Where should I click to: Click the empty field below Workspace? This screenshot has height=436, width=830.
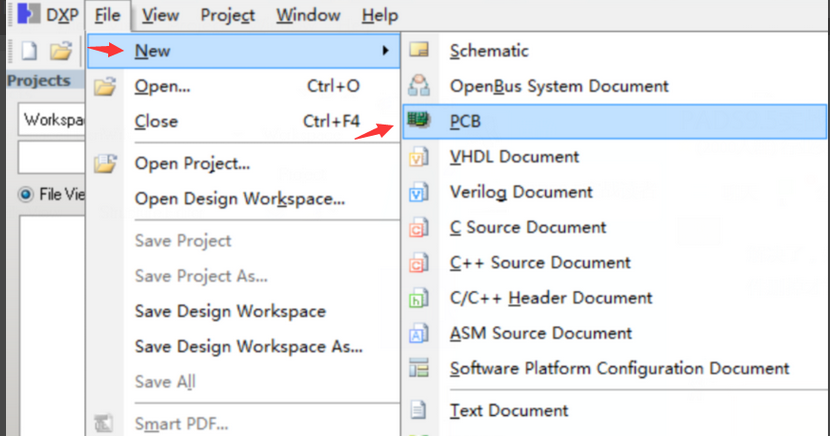[x=52, y=156]
